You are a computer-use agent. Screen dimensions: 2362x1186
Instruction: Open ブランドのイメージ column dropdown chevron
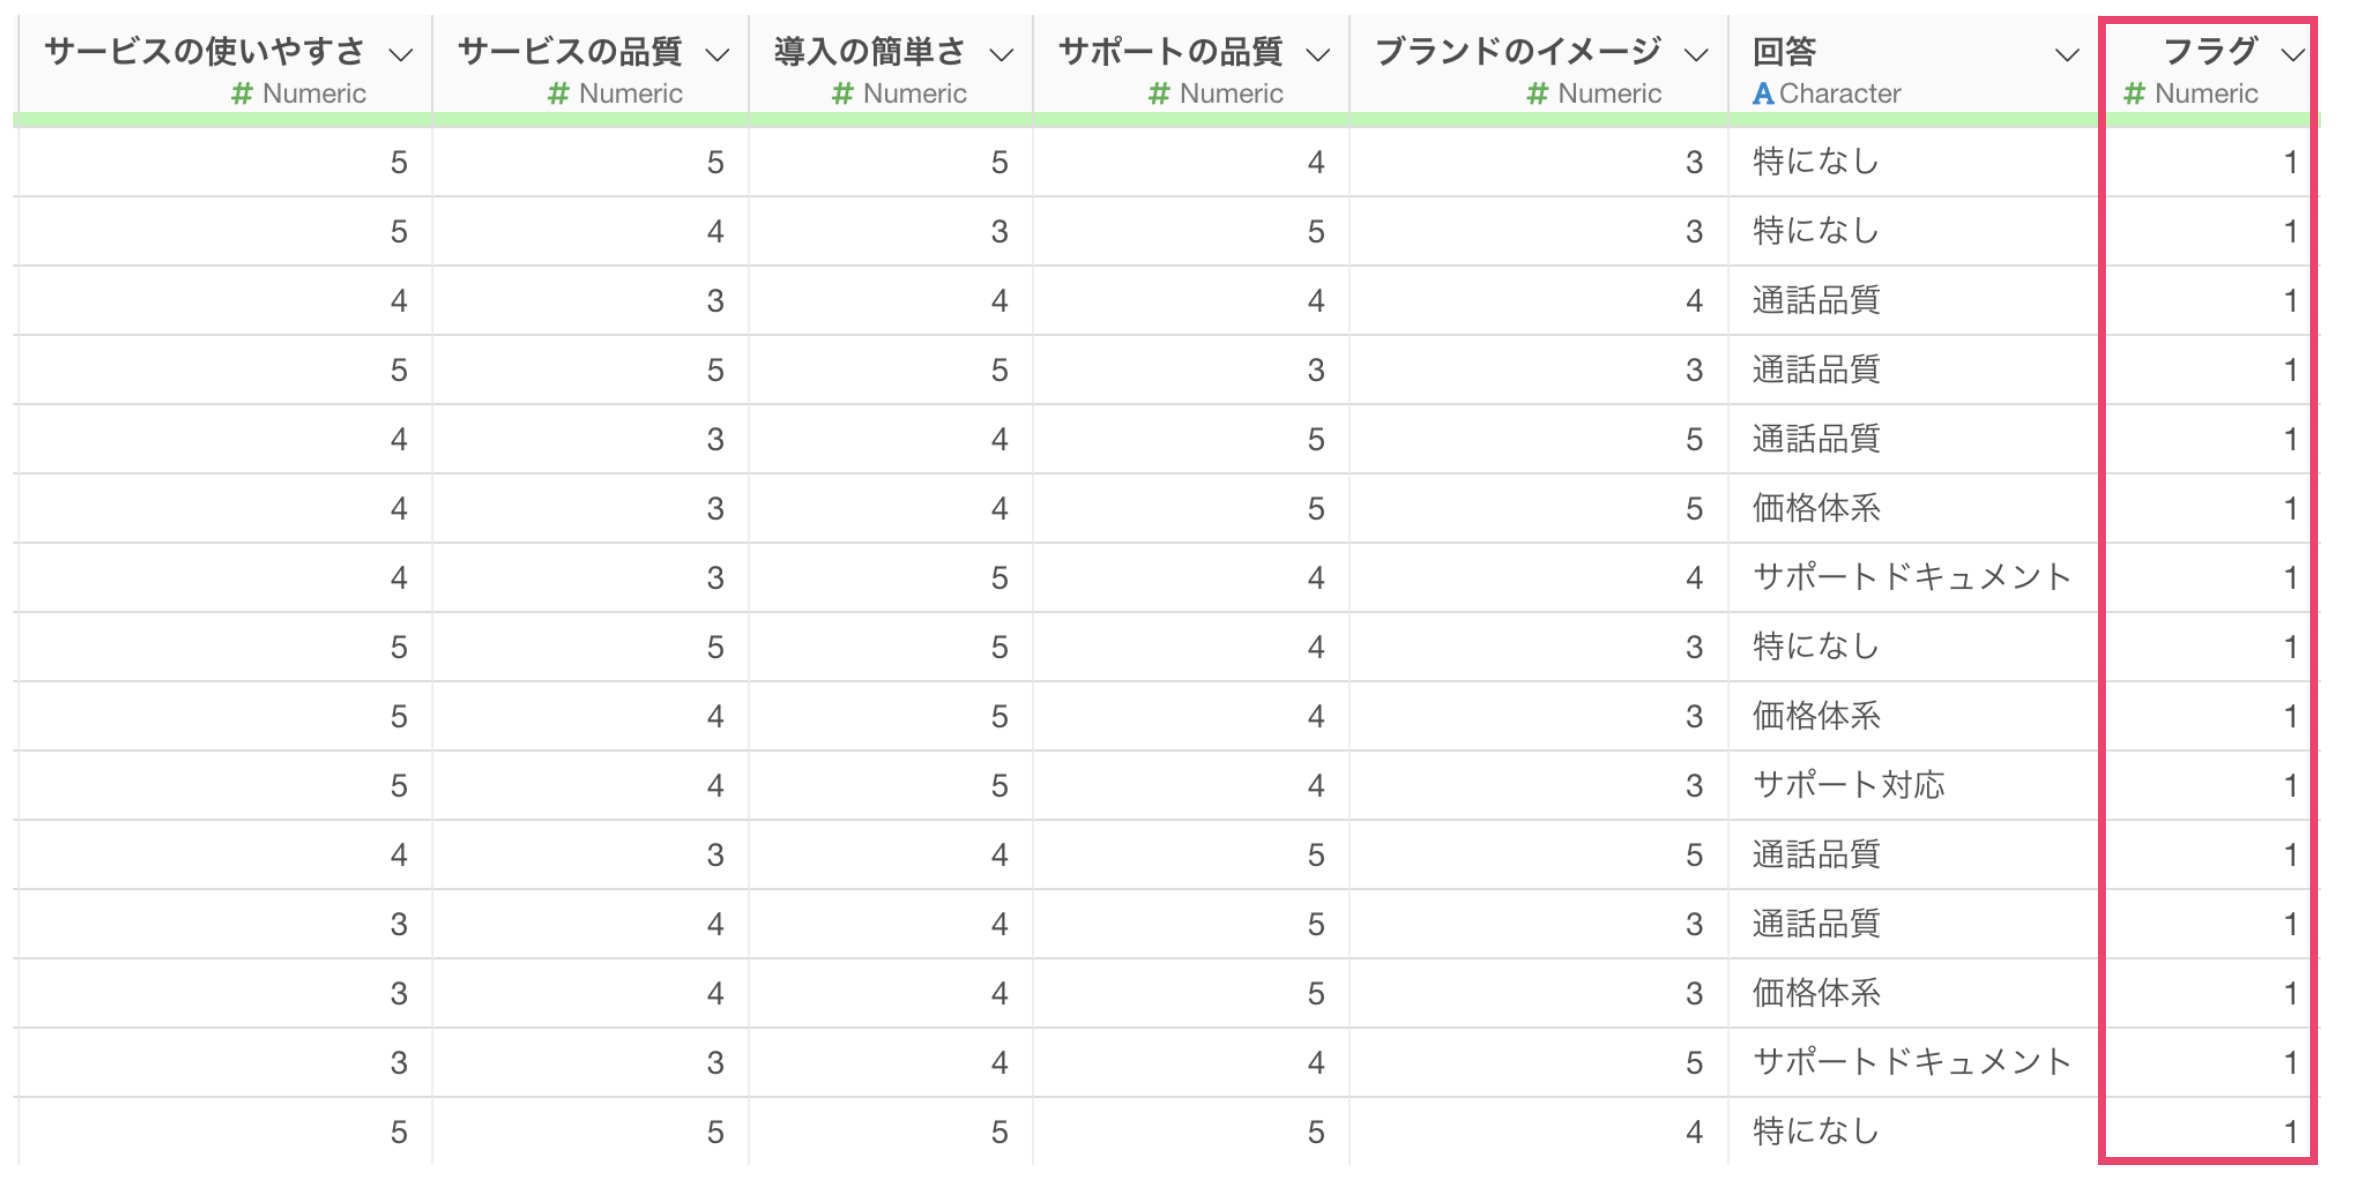click(x=1696, y=55)
